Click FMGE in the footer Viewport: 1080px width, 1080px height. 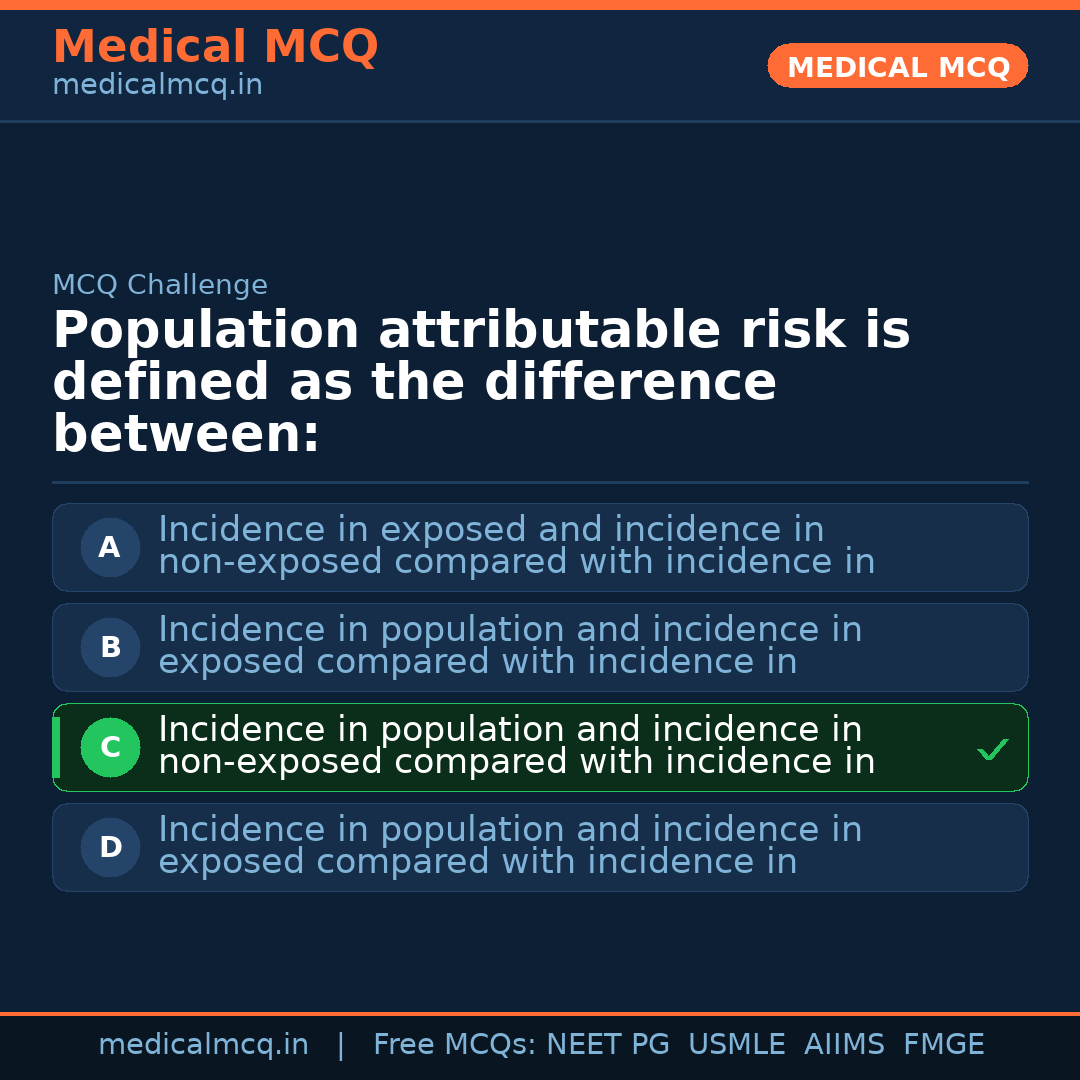tap(943, 1045)
